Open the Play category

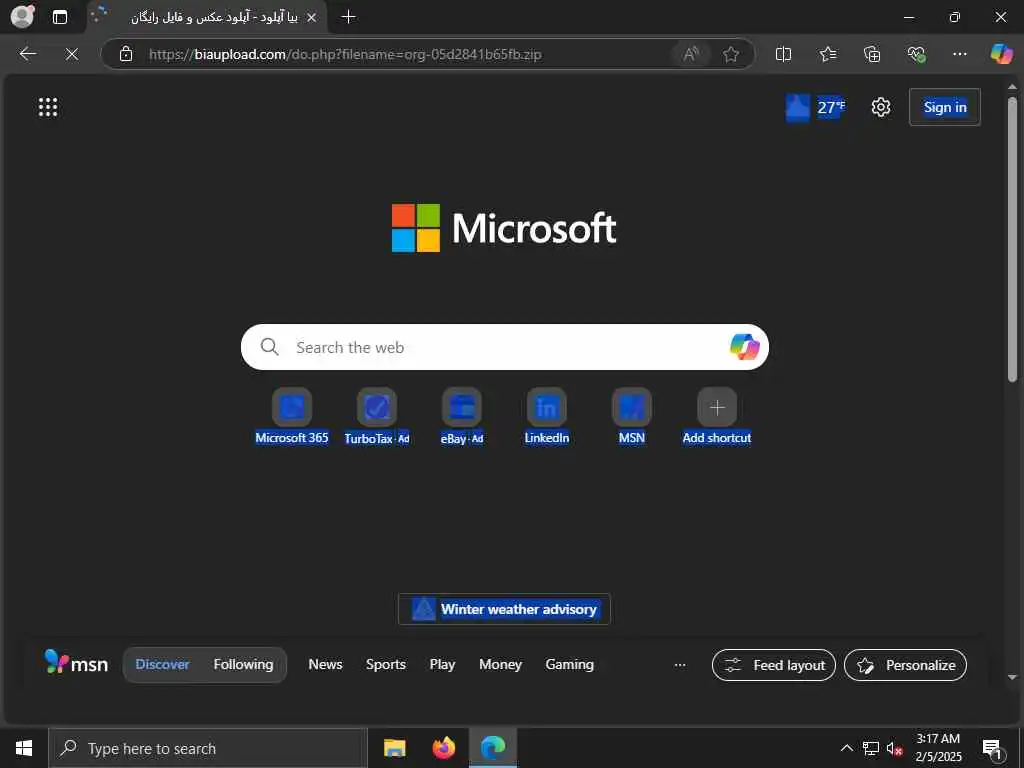(442, 665)
